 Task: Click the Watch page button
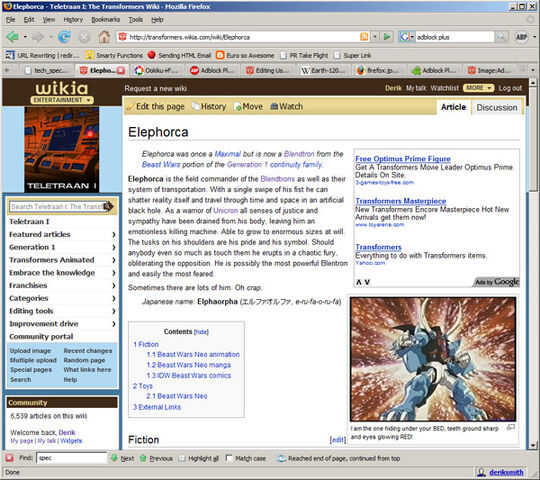point(287,107)
